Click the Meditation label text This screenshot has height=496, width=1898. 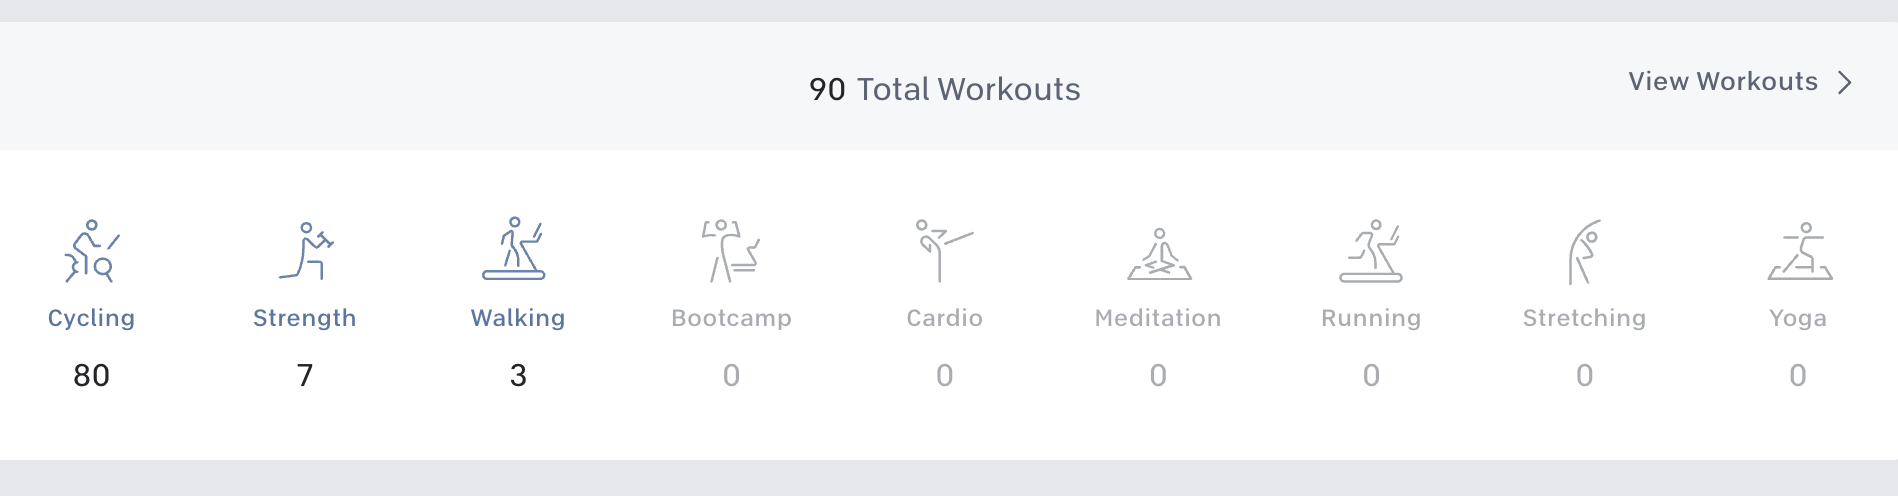[1158, 318]
